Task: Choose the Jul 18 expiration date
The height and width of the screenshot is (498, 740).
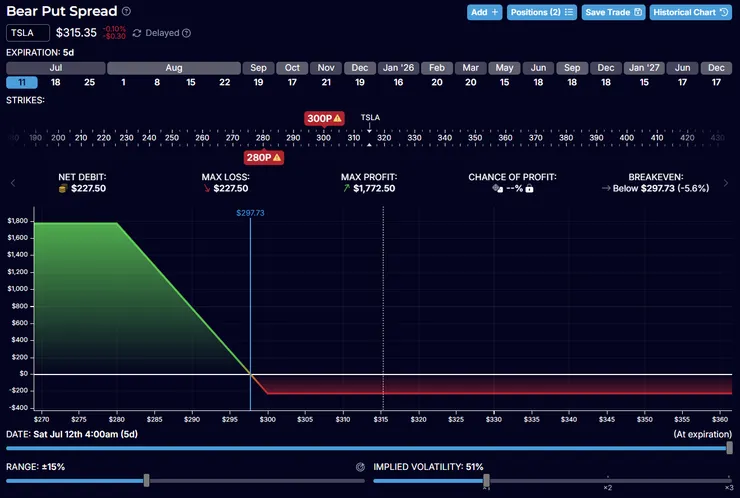Action: 56,83
